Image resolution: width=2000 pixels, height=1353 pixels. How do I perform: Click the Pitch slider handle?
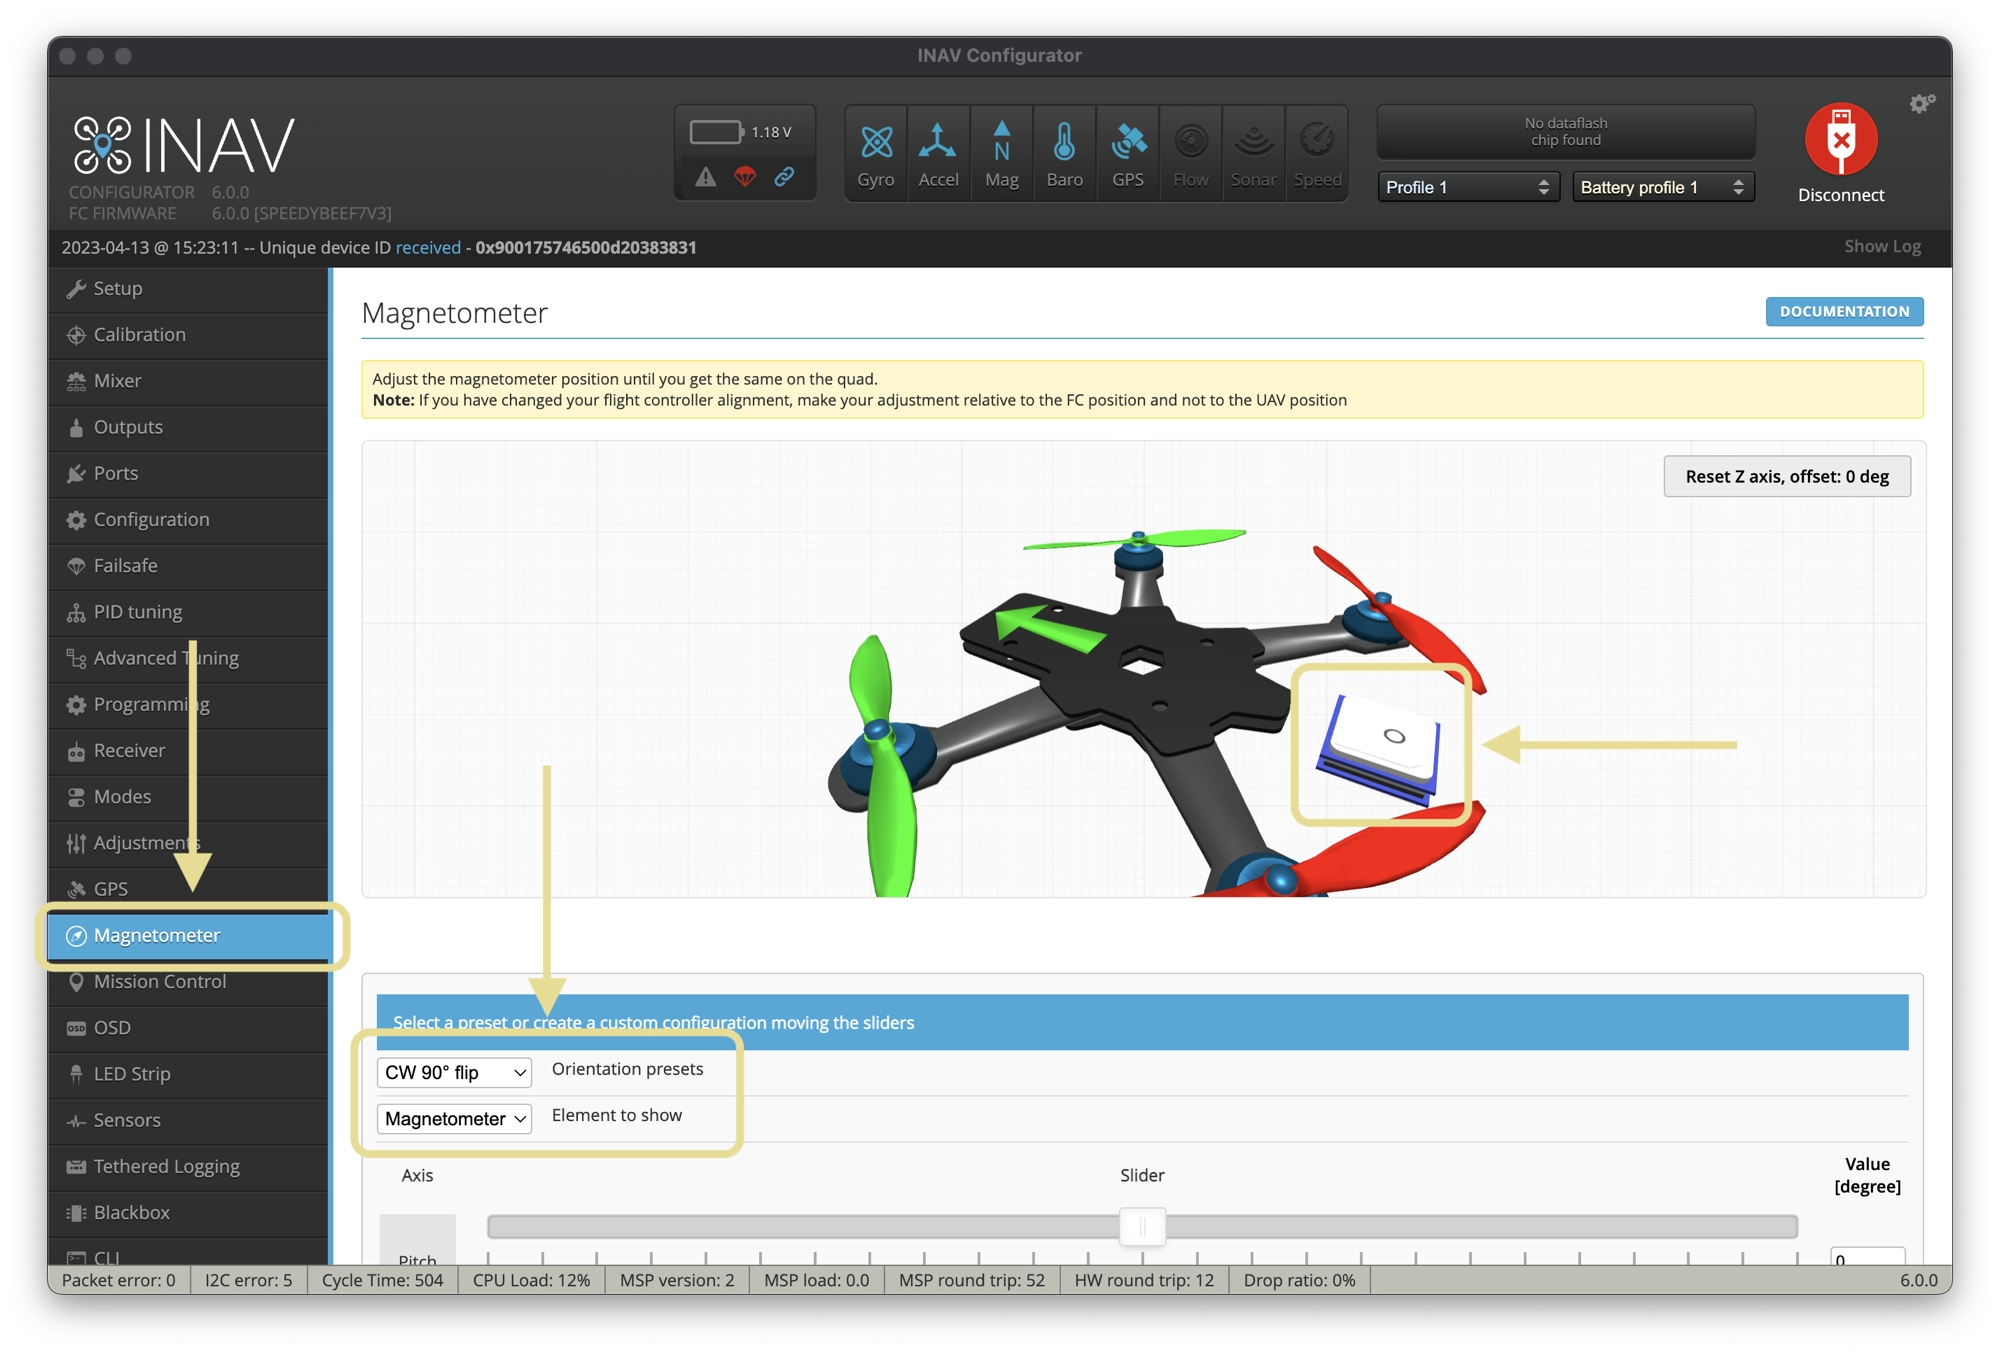[1142, 1226]
